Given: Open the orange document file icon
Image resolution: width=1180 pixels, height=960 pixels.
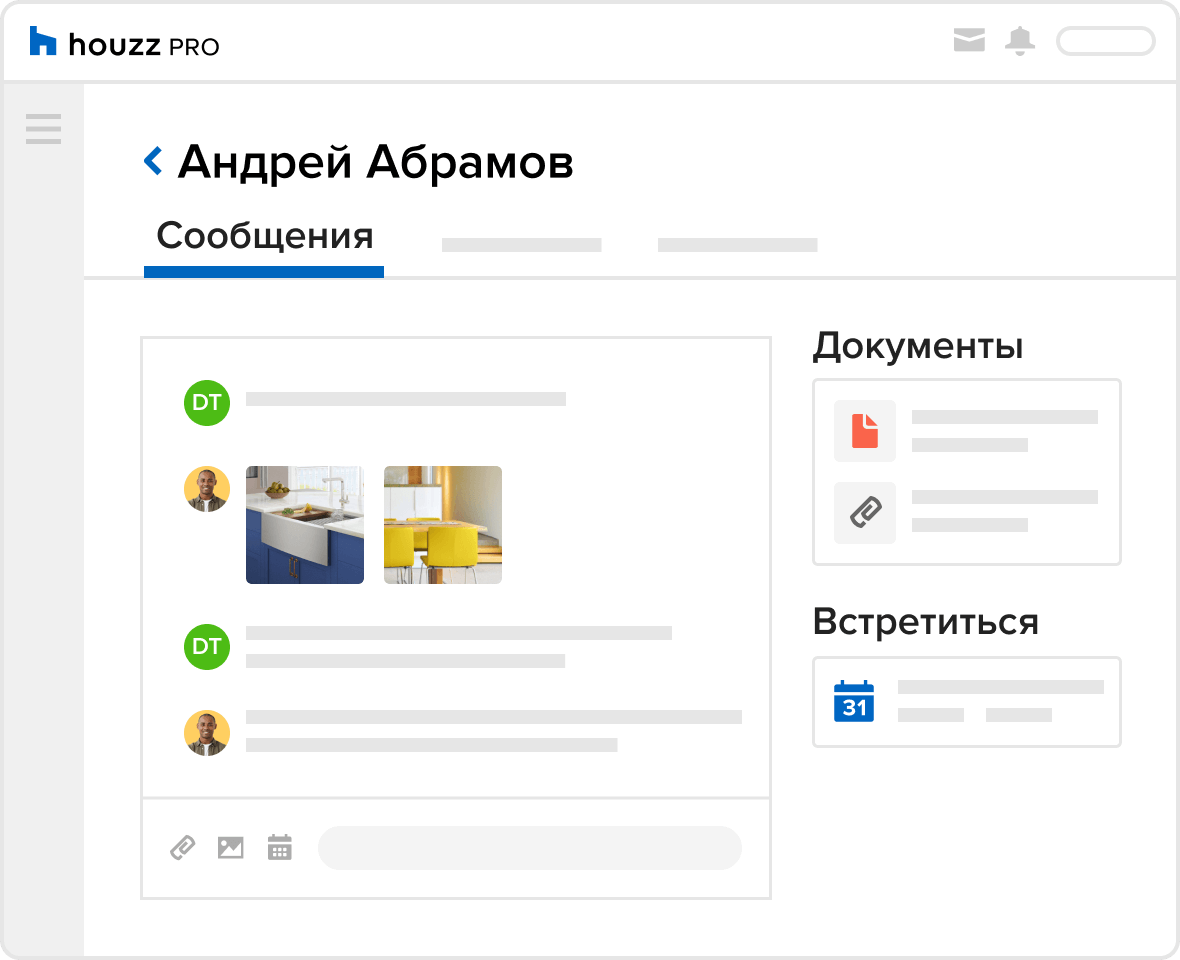Looking at the screenshot, I should [865, 431].
